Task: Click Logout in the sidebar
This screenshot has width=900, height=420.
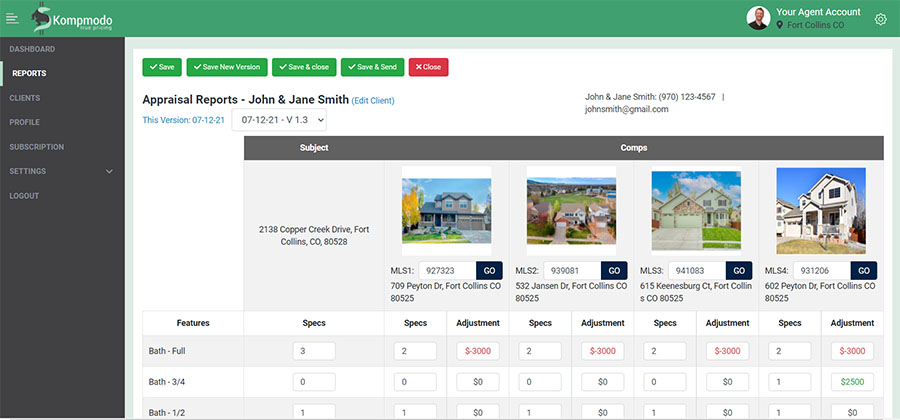Action: 24,196
